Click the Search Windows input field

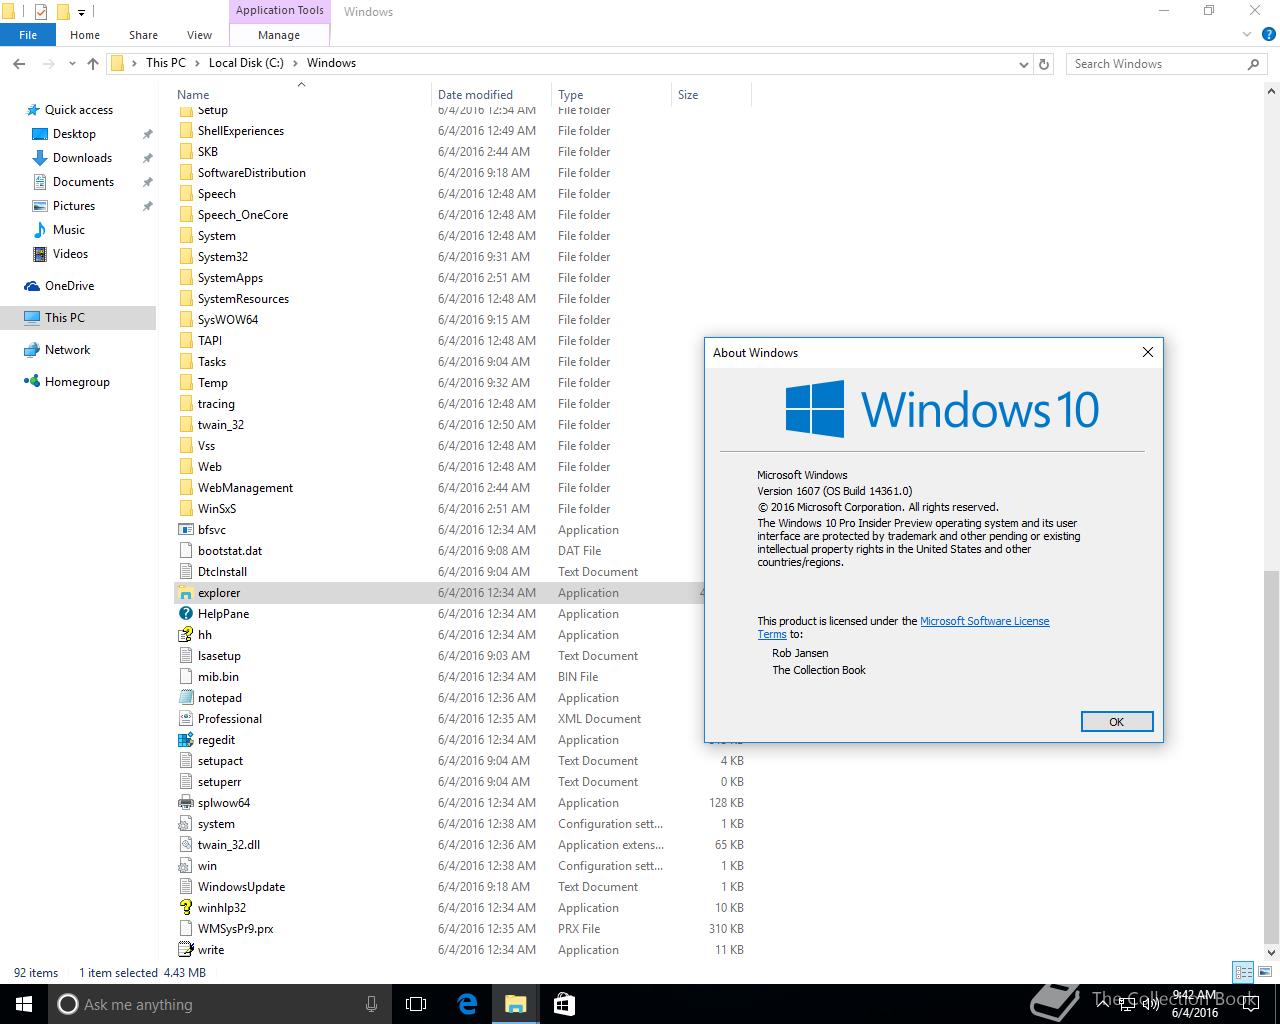click(x=1156, y=64)
